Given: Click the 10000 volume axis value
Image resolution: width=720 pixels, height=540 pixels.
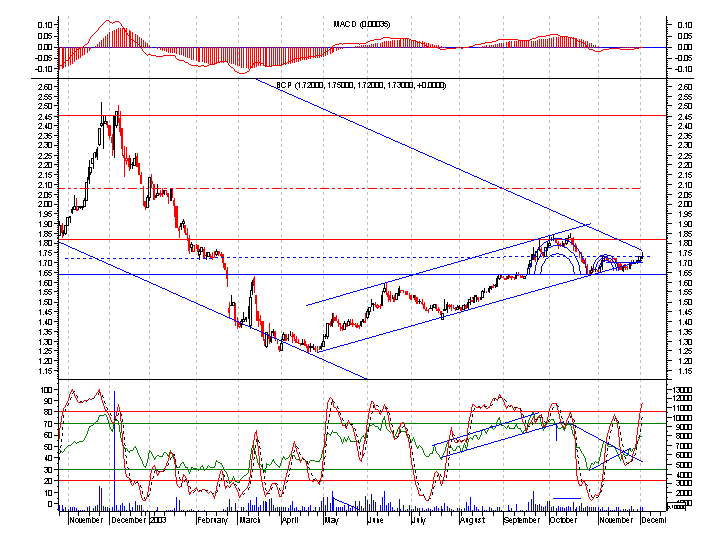Looking at the screenshot, I should tap(682, 418).
